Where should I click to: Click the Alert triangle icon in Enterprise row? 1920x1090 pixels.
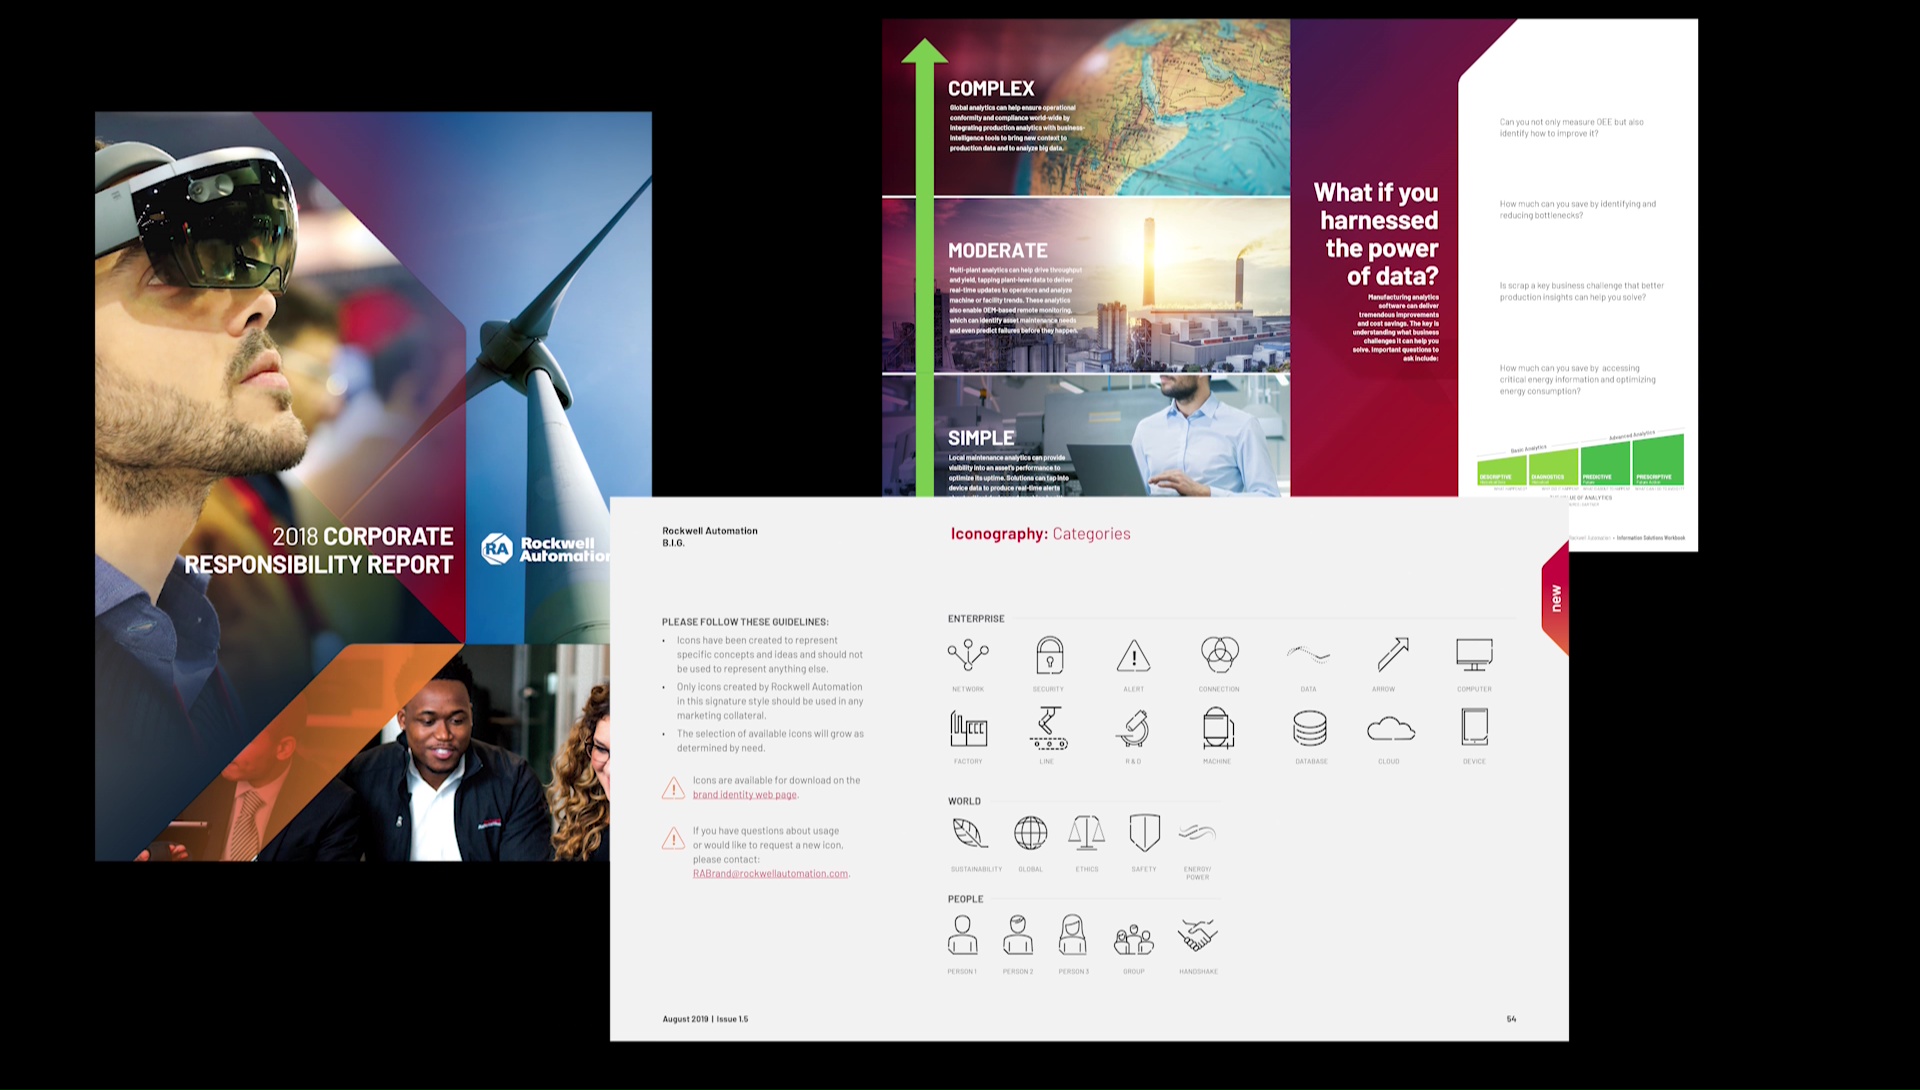click(1133, 656)
